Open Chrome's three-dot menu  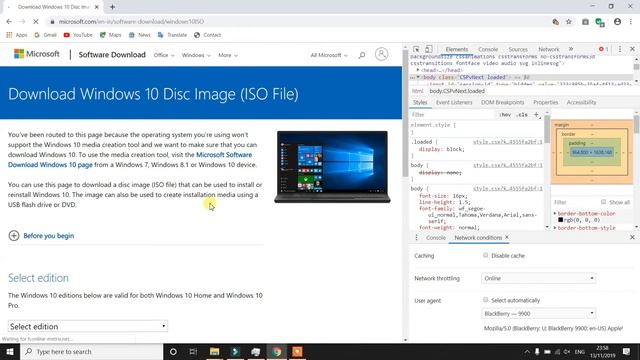[631, 22]
